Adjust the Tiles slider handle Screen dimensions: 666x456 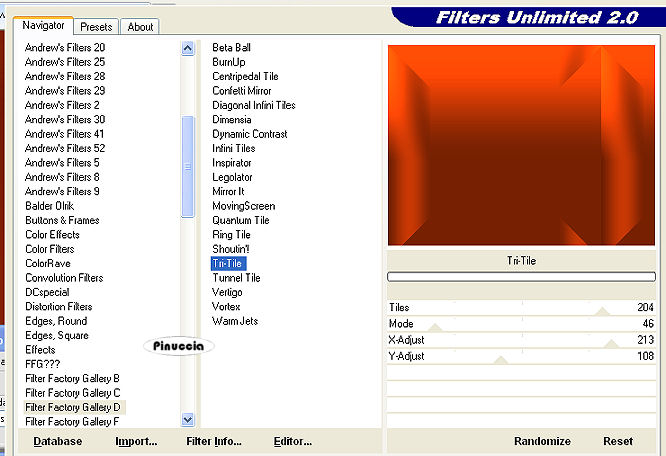coord(602,312)
